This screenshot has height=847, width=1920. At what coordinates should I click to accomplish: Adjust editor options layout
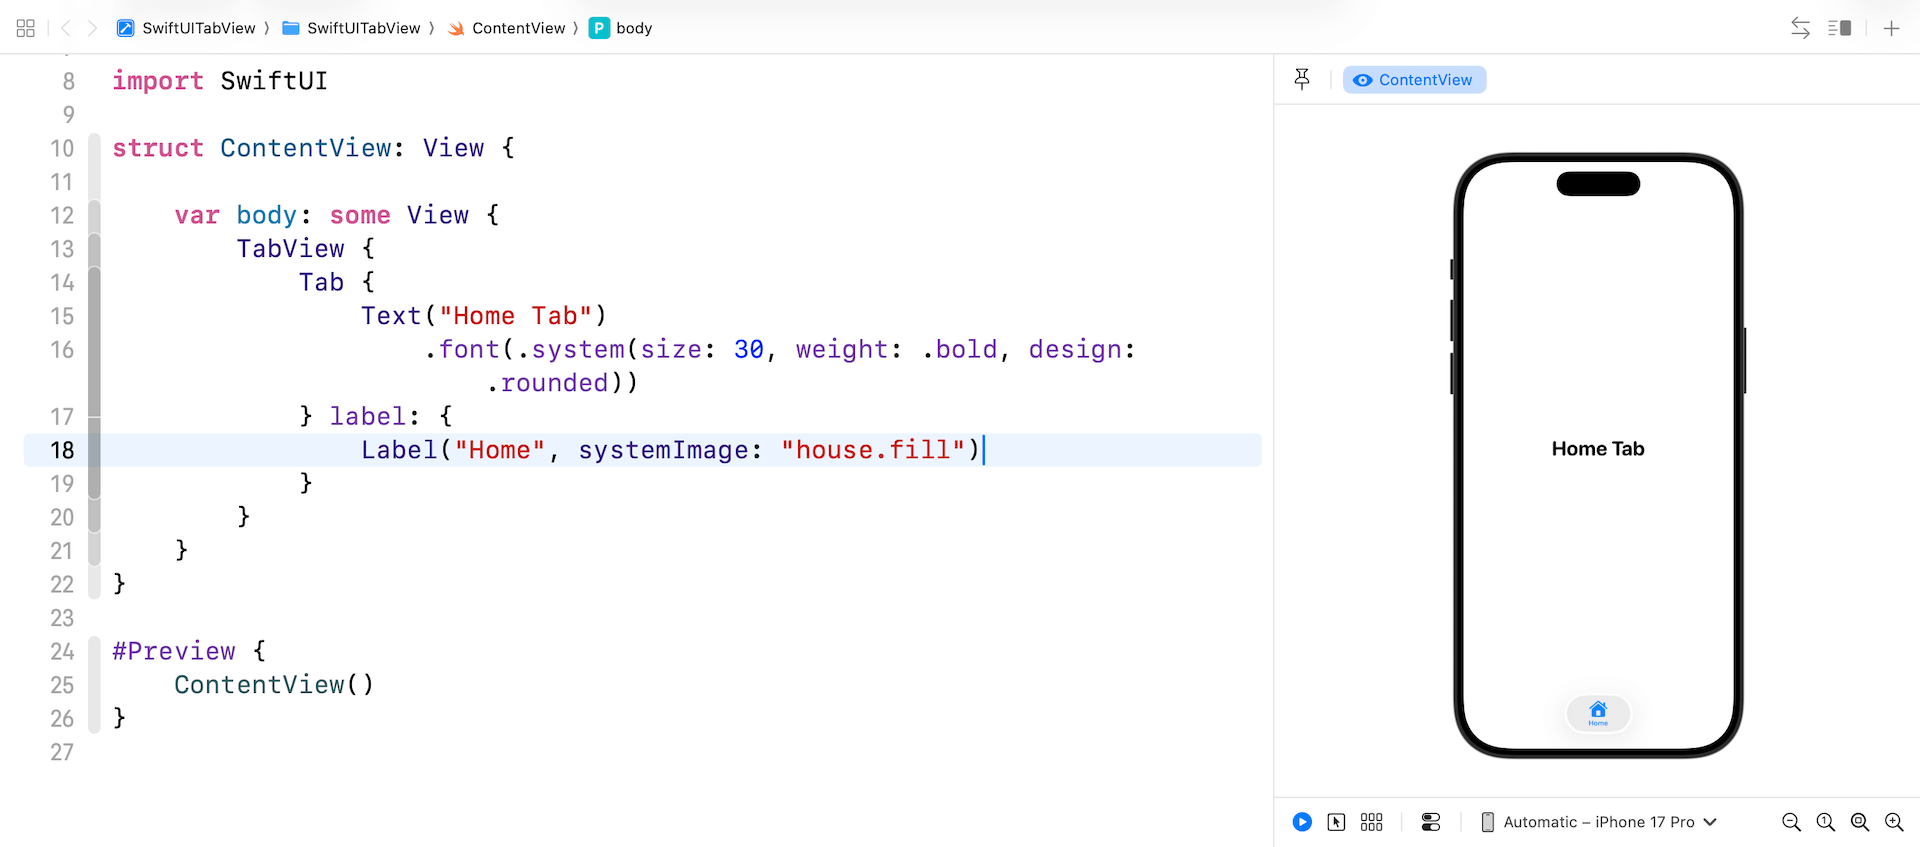[x=1839, y=28]
